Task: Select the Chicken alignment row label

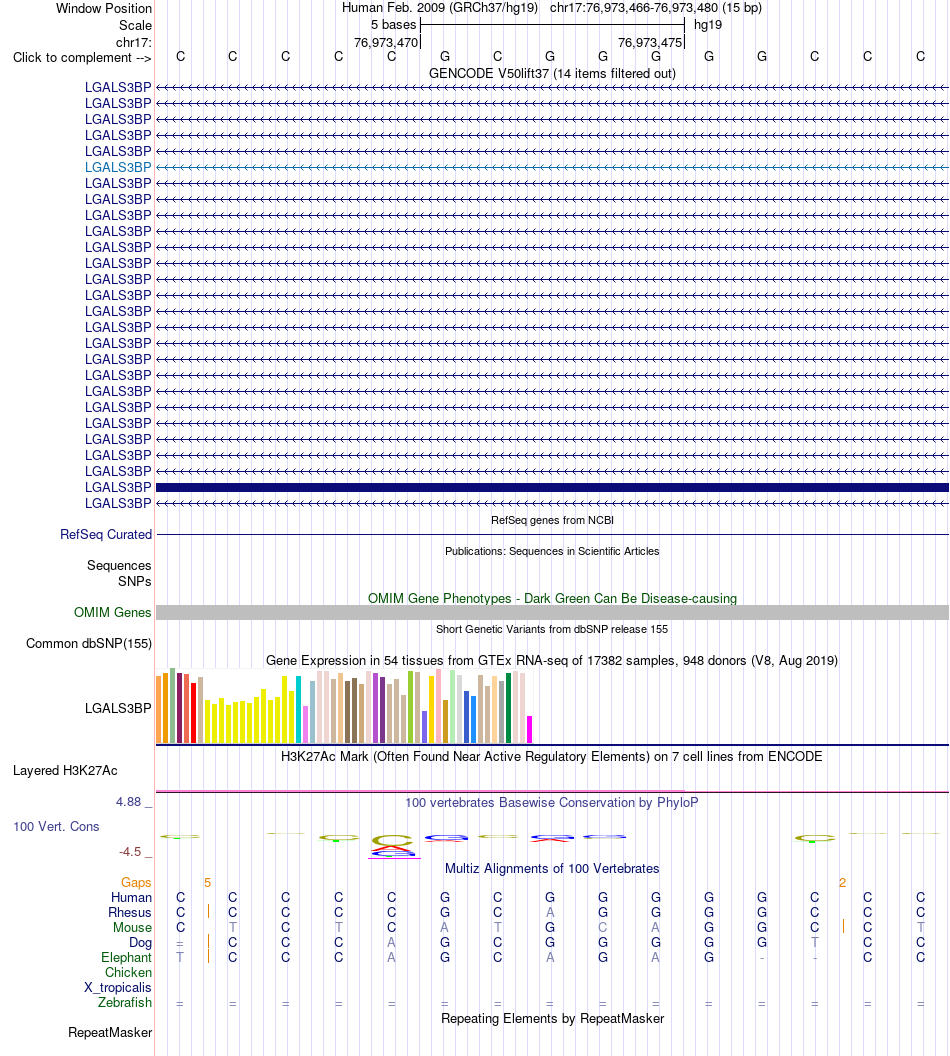Action: click(129, 972)
